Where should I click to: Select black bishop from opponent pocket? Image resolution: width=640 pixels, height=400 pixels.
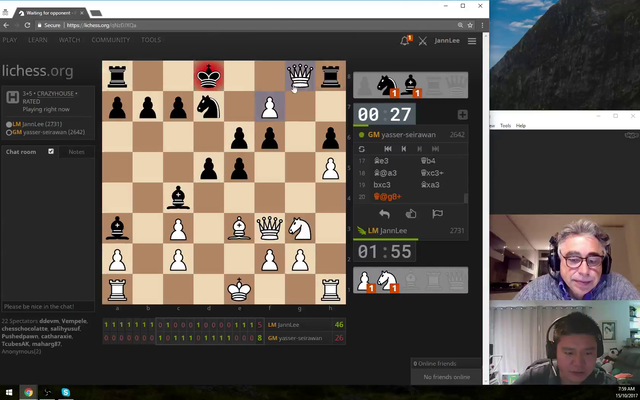(410, 85)
